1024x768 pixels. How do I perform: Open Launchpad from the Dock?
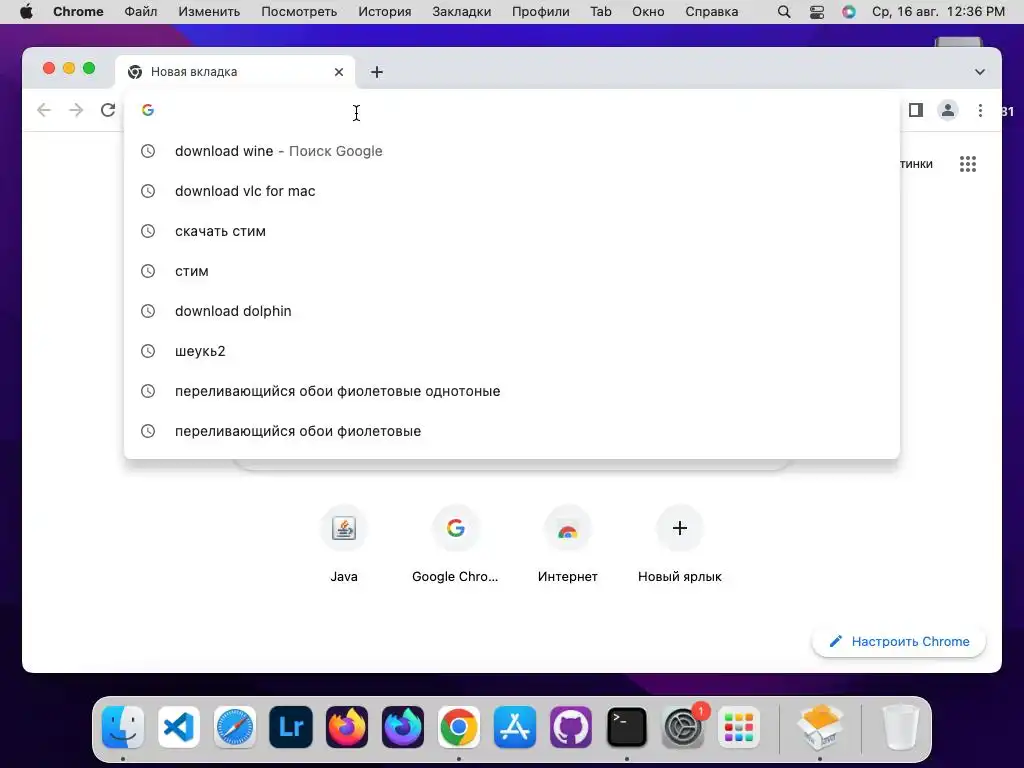pos(739,727)
